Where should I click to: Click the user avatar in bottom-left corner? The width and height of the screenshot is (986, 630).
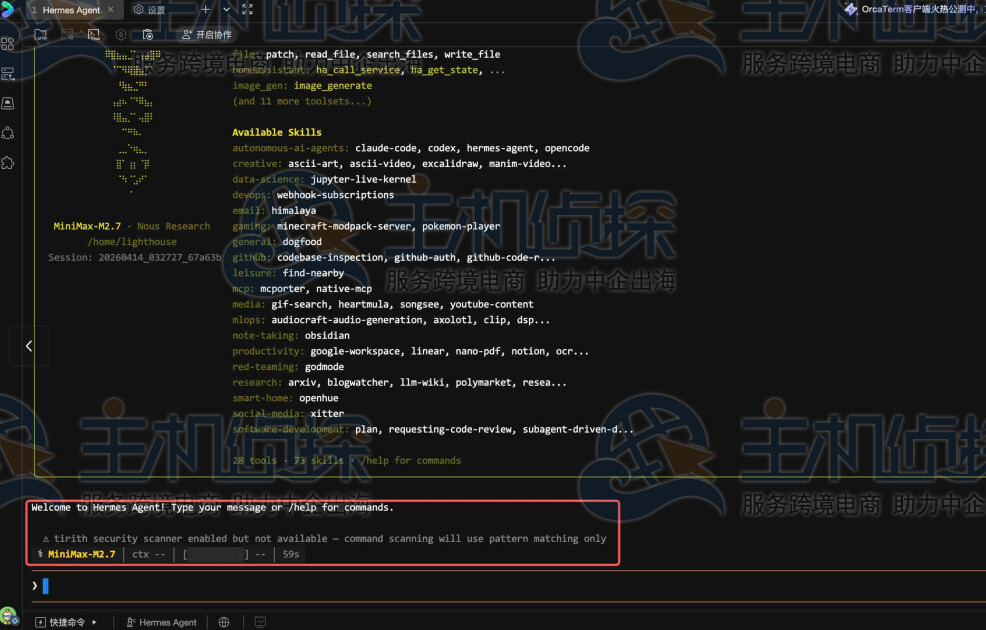click(x=8, y=616)
